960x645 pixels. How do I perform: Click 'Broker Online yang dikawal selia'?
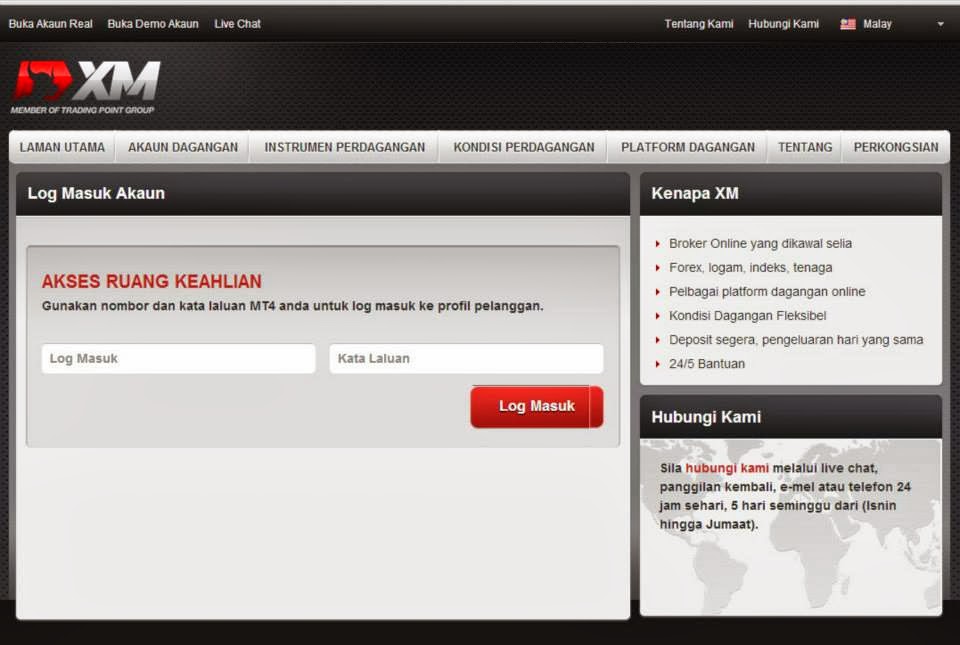click(x=760, y=244)
